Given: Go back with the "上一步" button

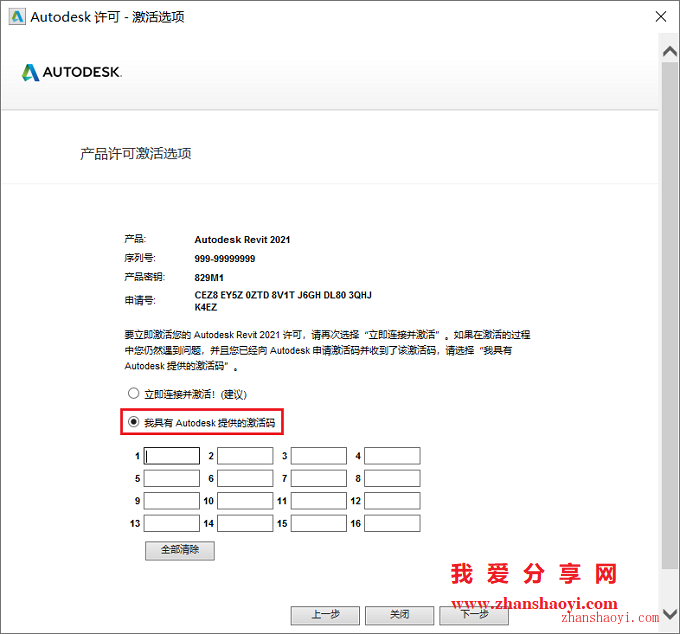Looking at the screenshot, I should click(325, 615).
